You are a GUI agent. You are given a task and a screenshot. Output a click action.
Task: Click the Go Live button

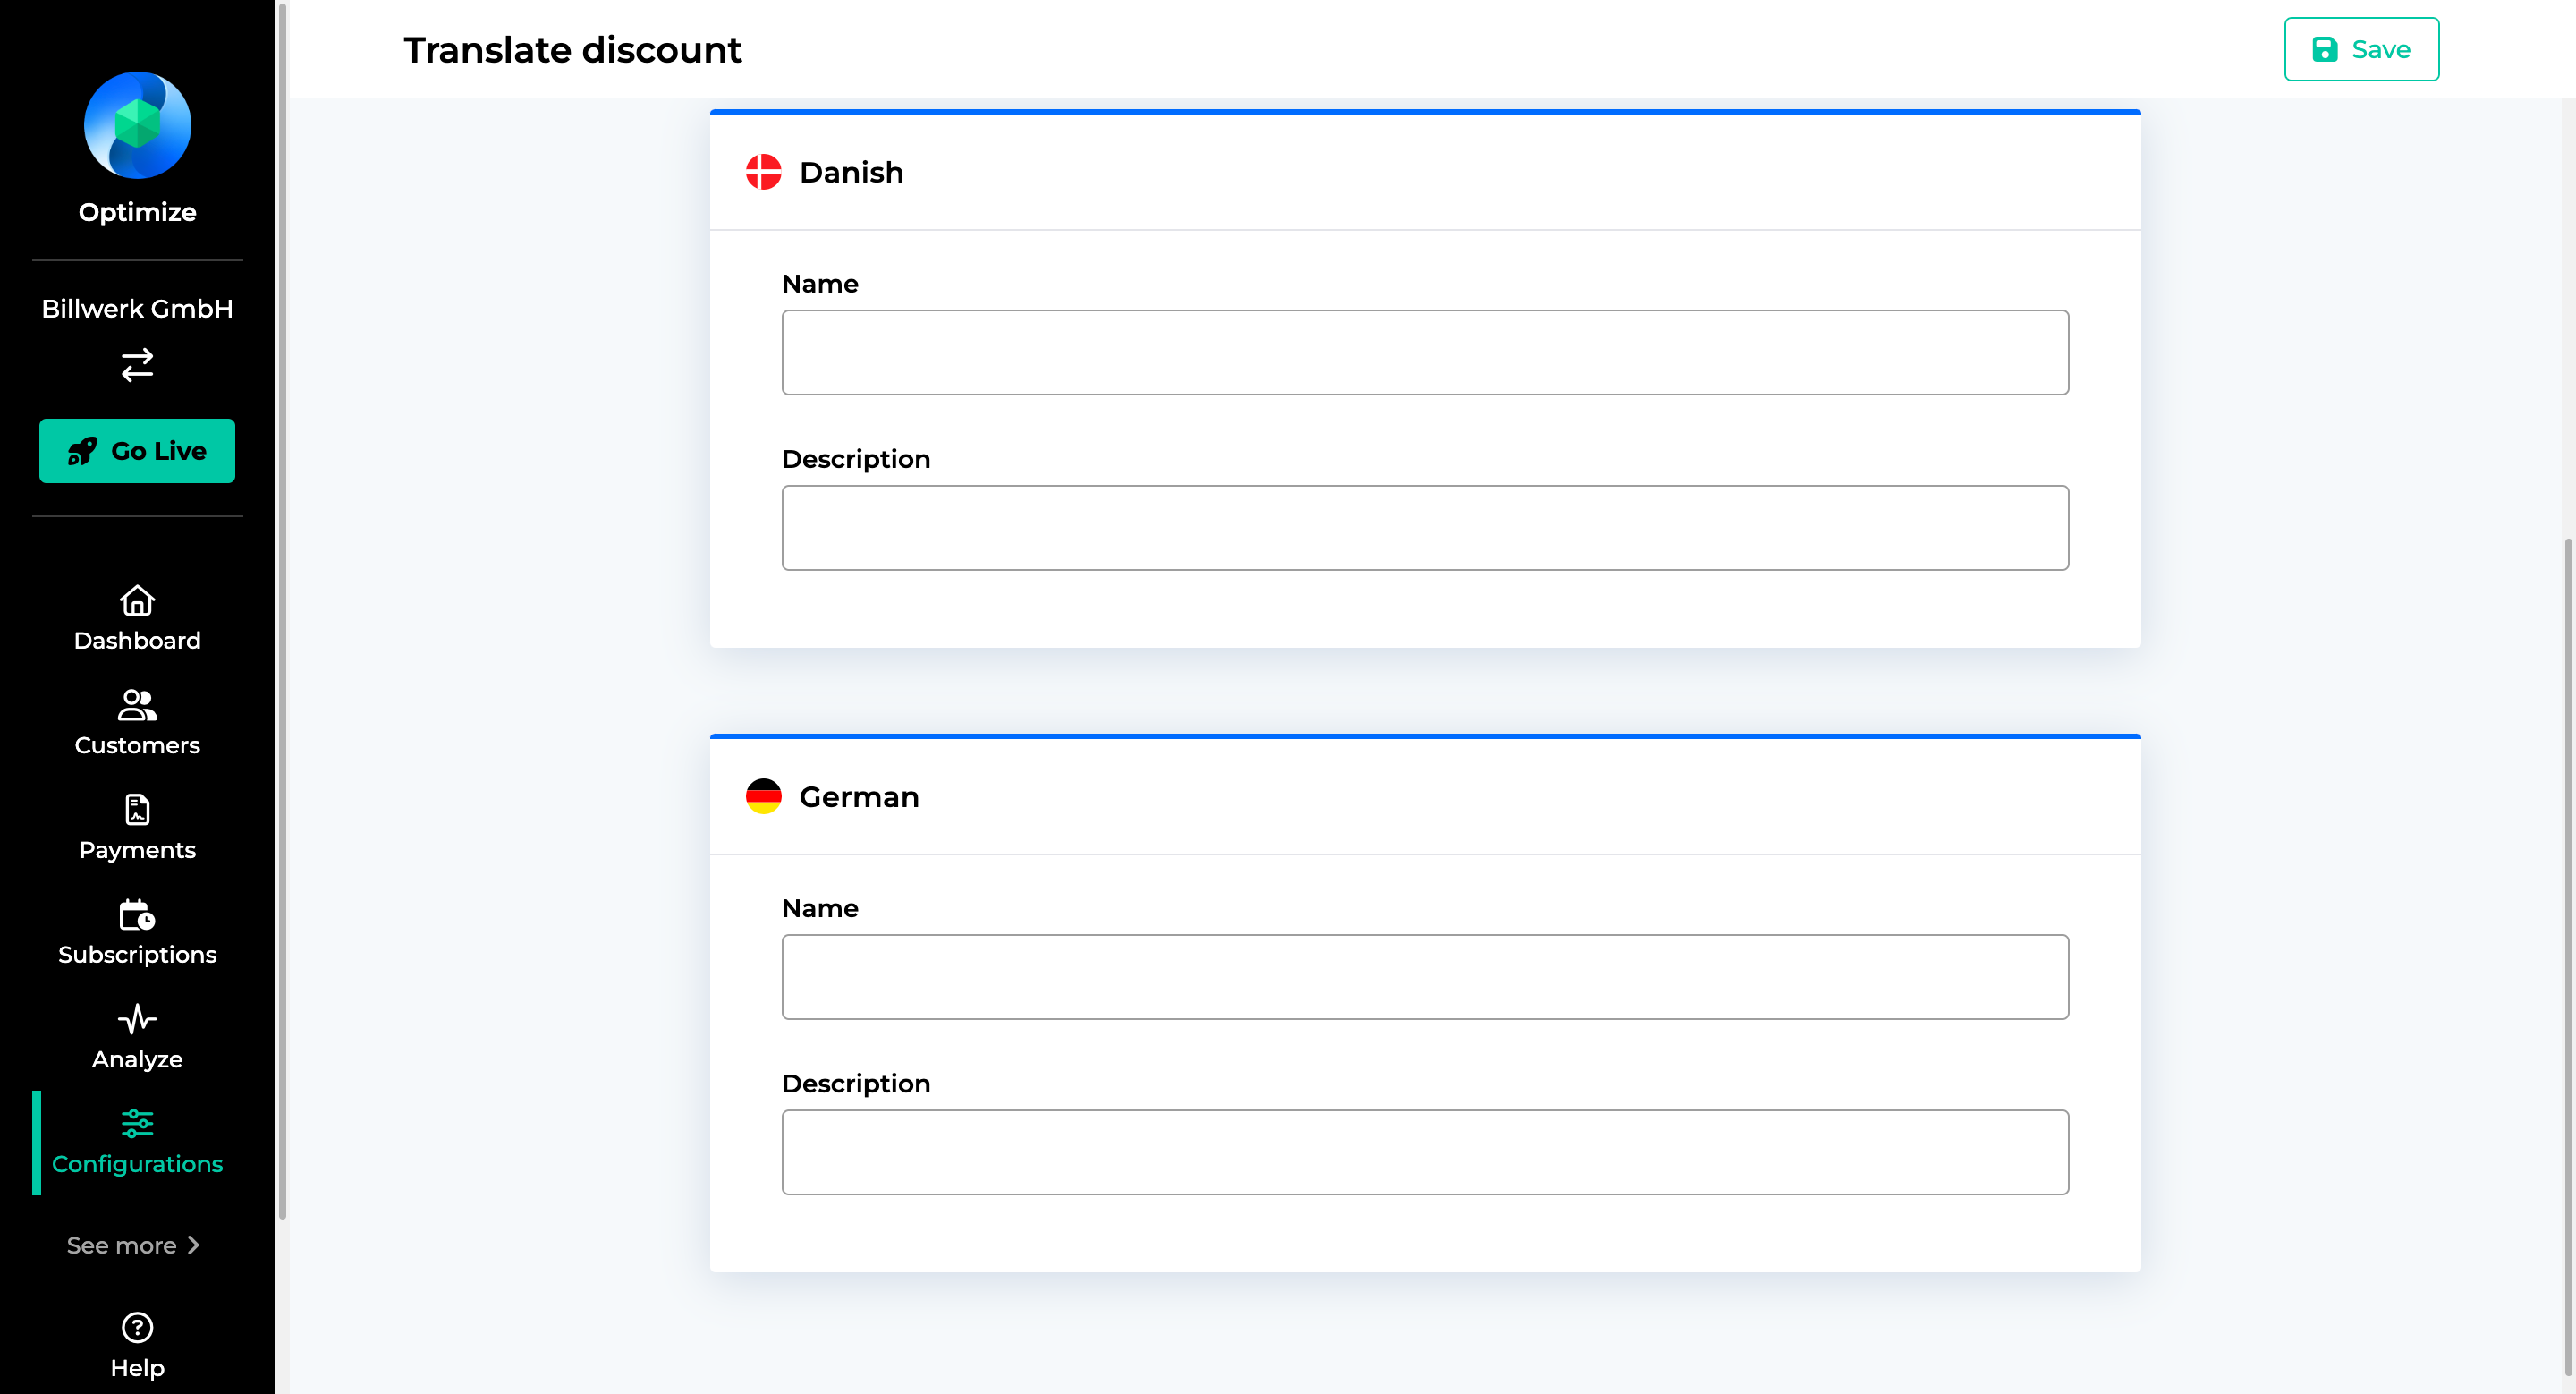click(137, 450)
